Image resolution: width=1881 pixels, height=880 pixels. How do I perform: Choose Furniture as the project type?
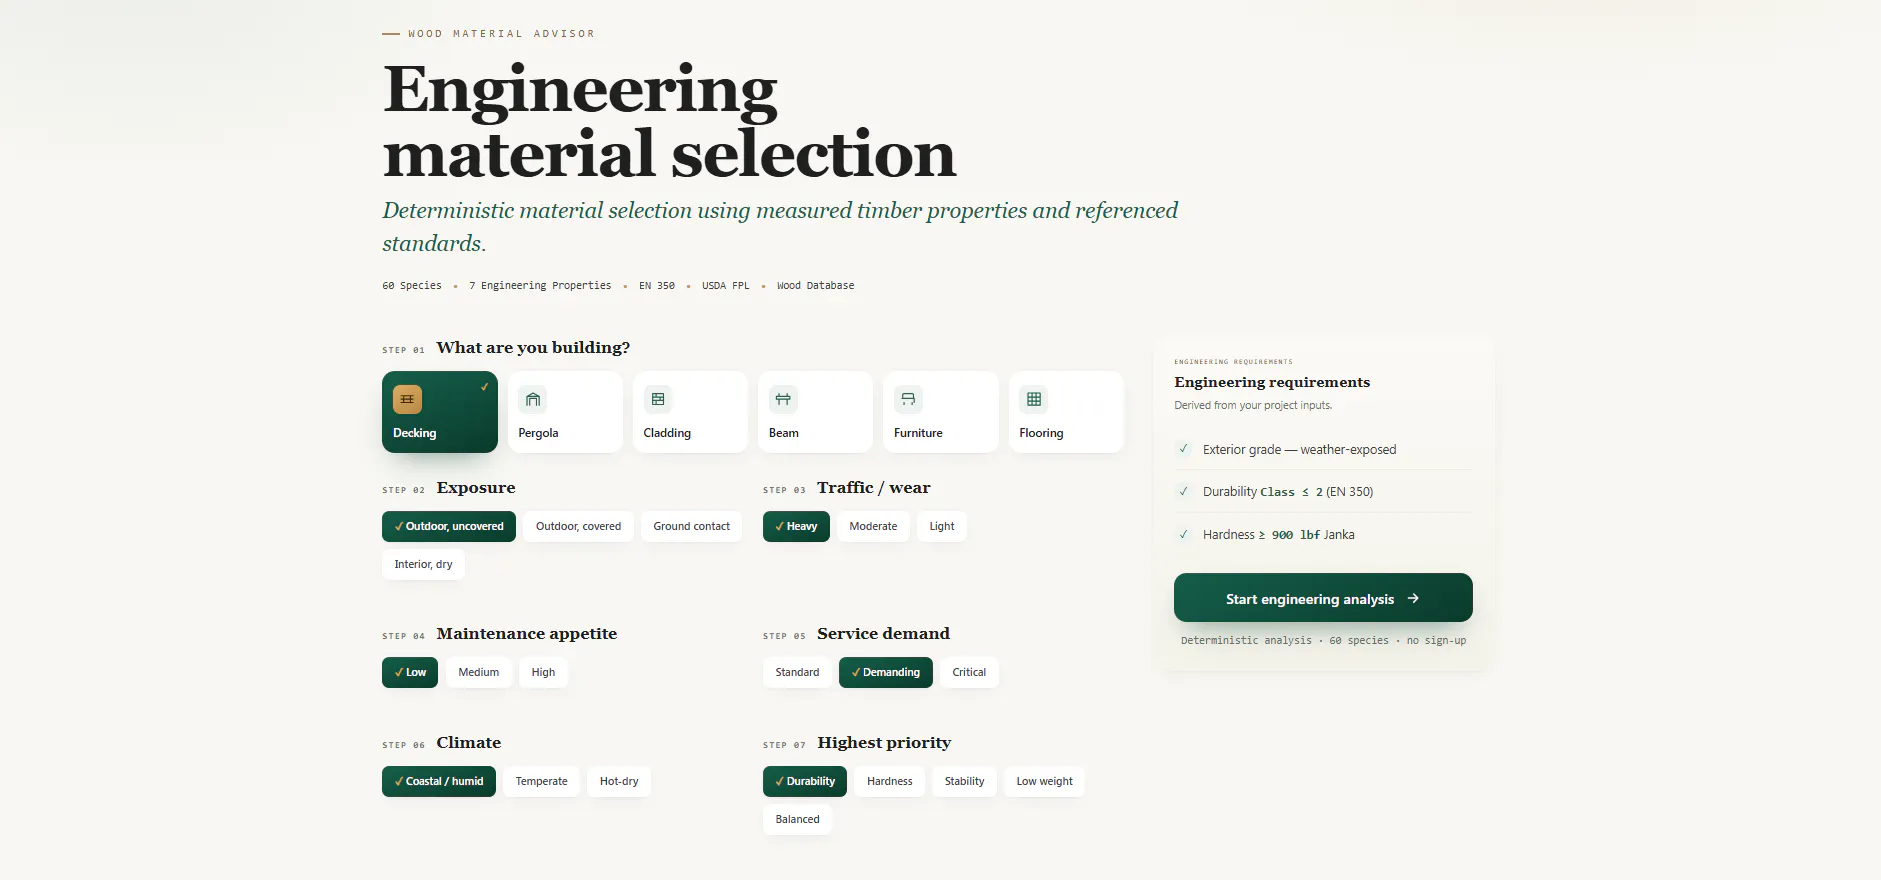(941, 412)
